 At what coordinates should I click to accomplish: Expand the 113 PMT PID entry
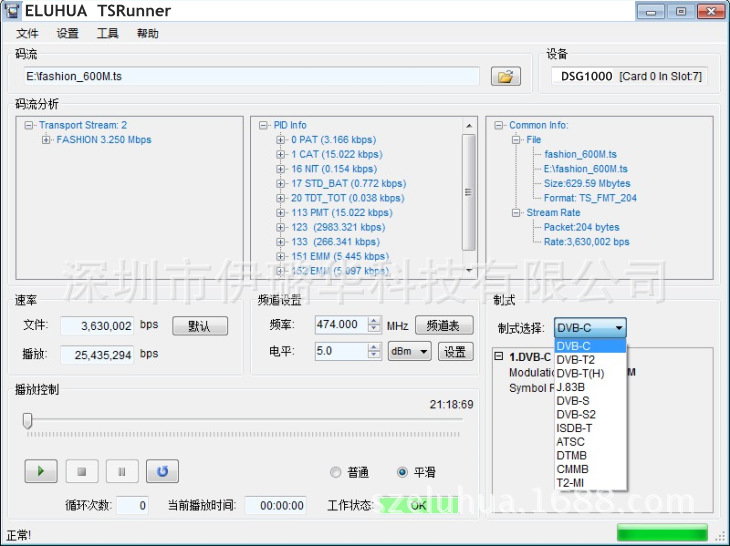click(x=280, y=213)
